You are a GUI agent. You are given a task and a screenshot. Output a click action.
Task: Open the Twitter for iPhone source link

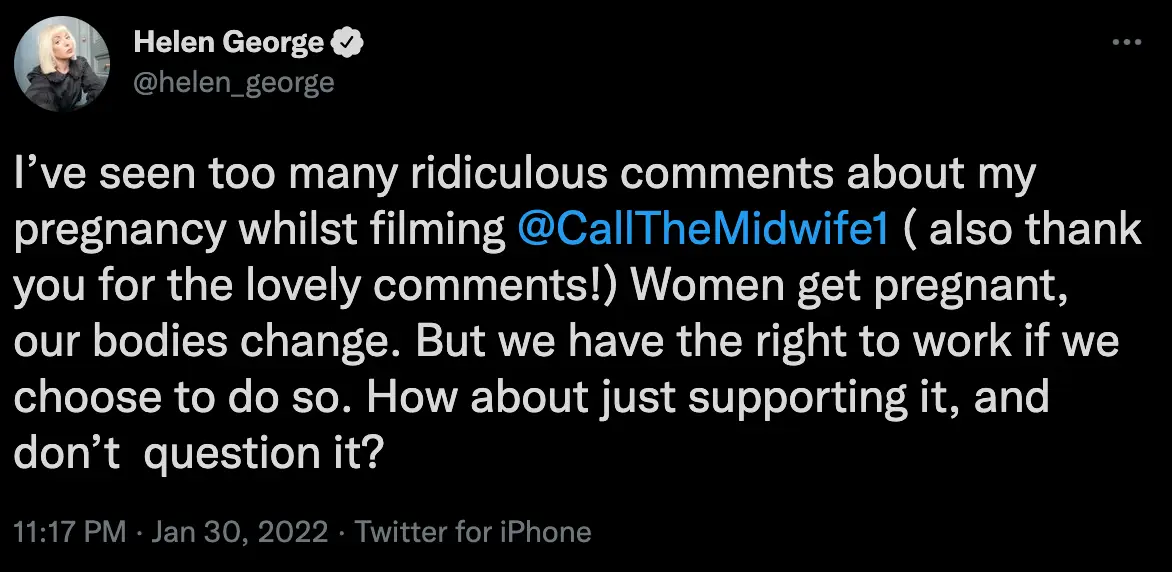[x=473, y=532]
